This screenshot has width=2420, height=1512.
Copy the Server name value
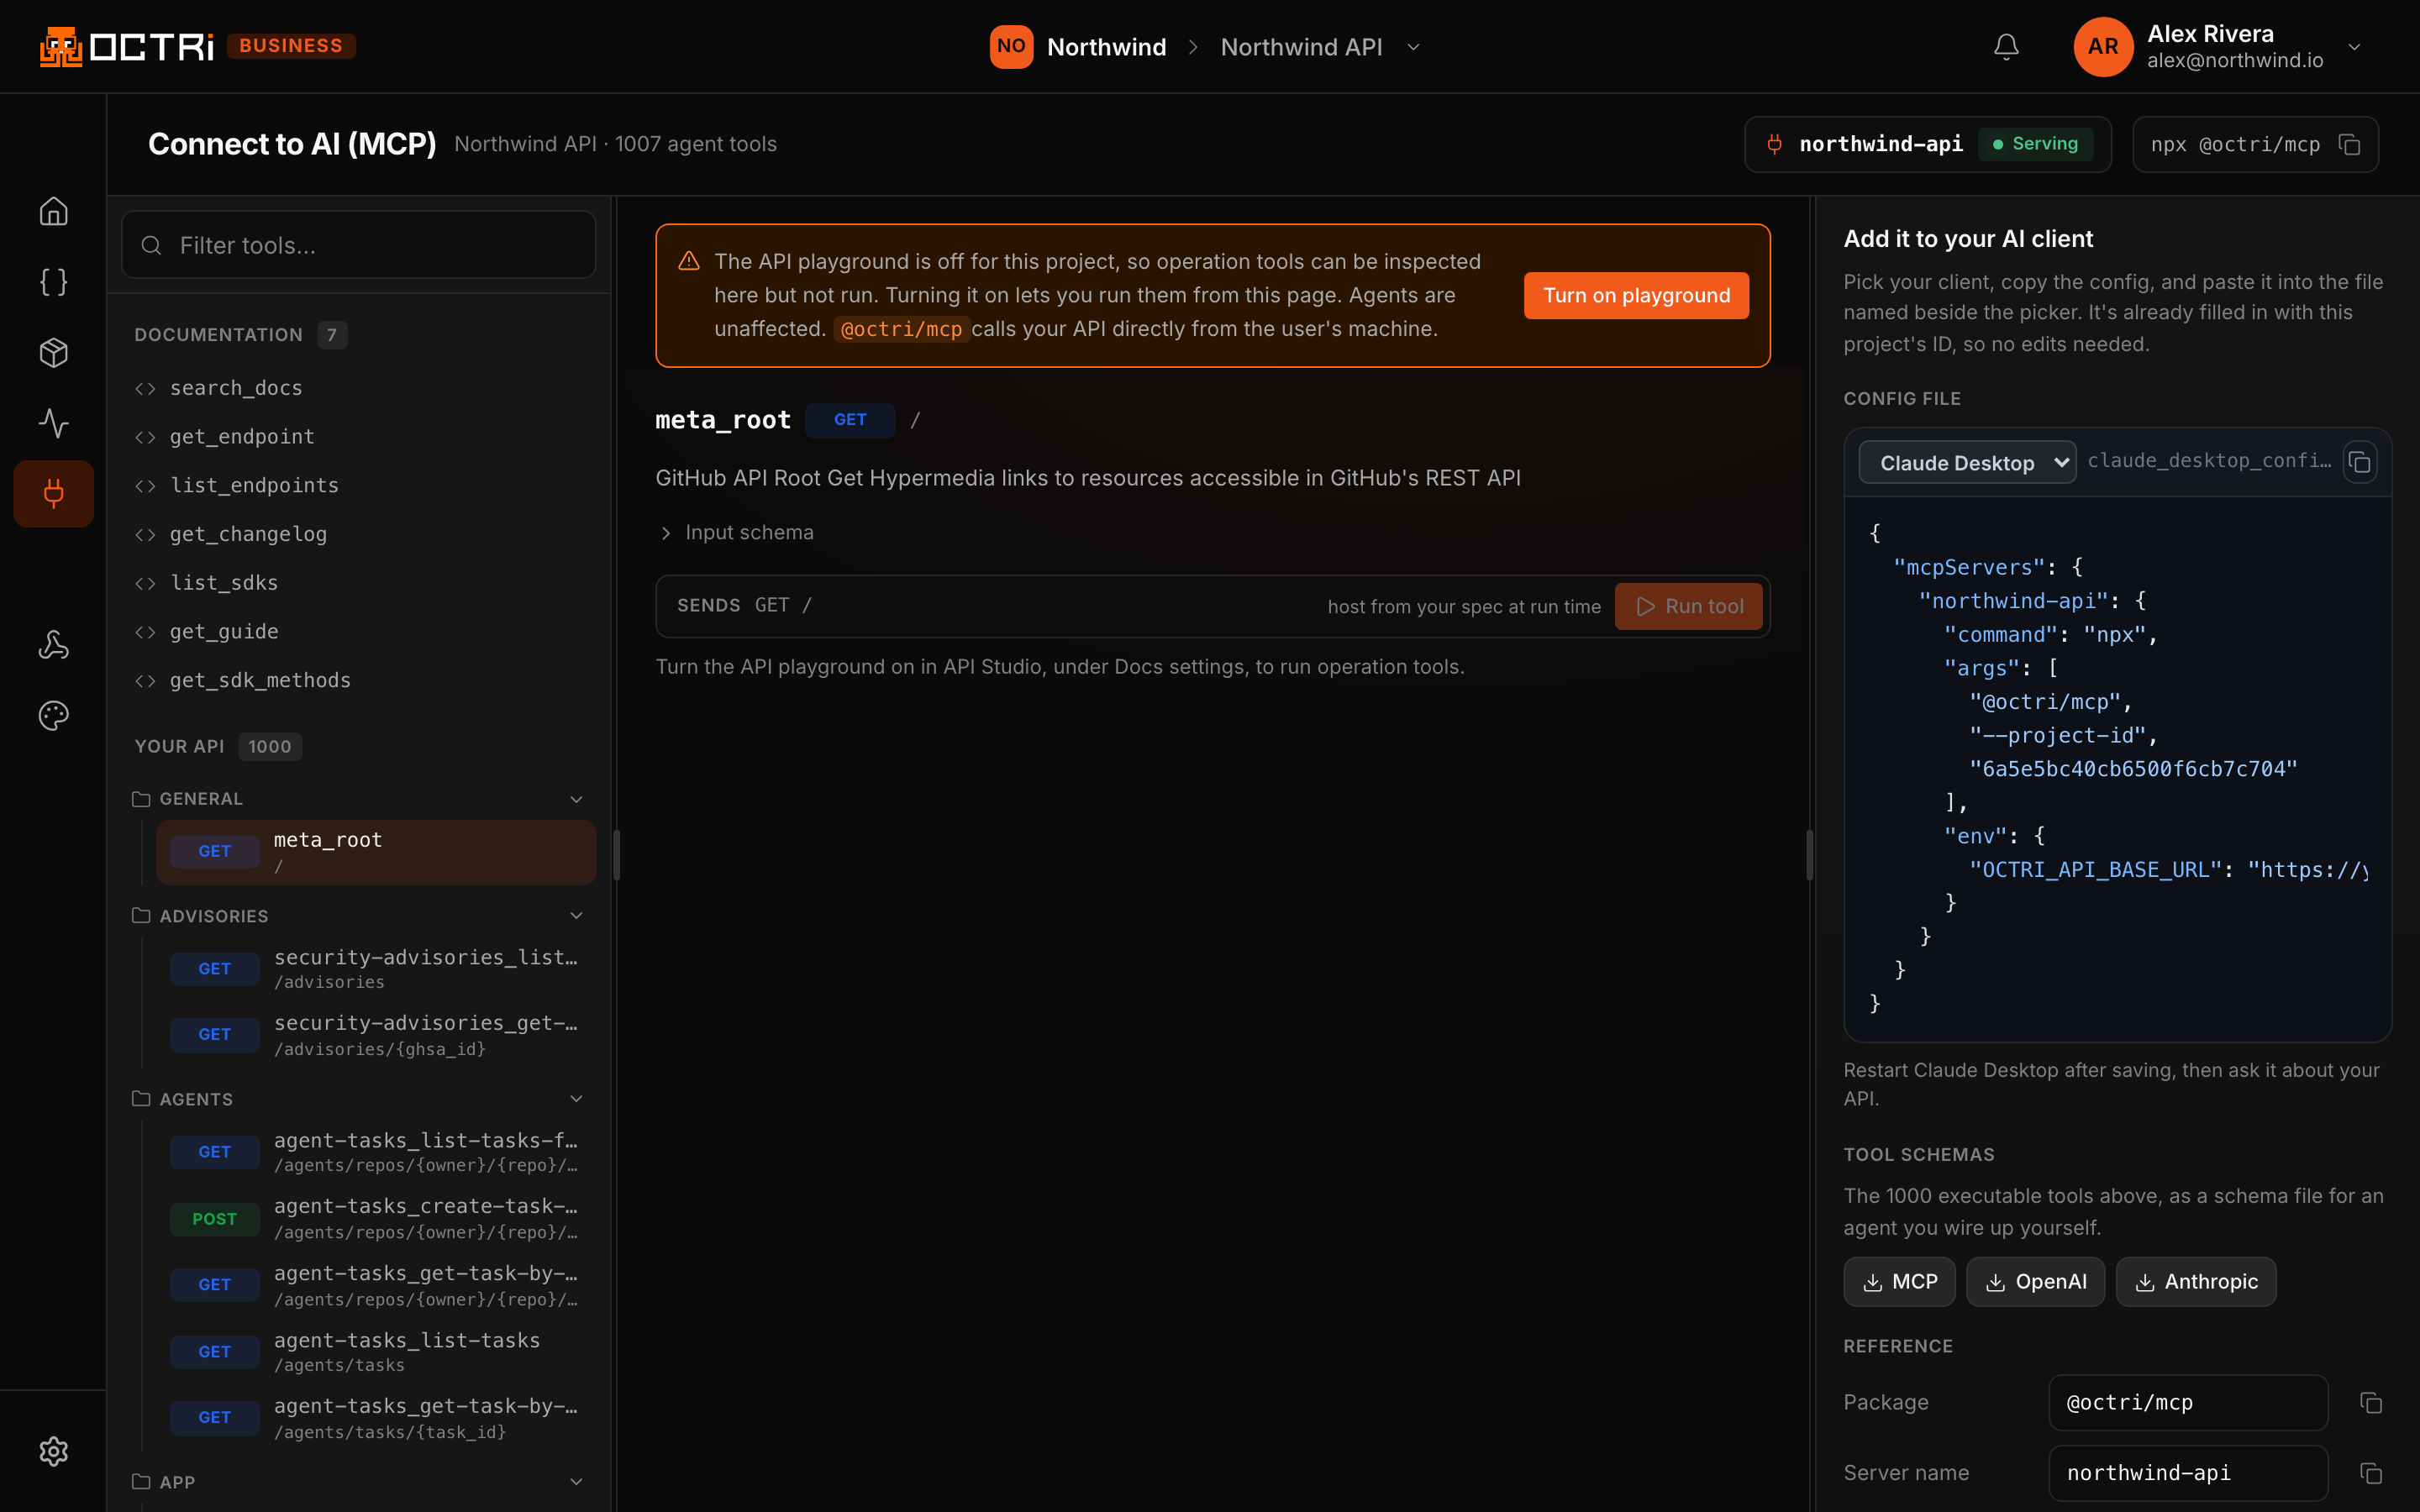pyautogui.click(x=2371, y=1473)
